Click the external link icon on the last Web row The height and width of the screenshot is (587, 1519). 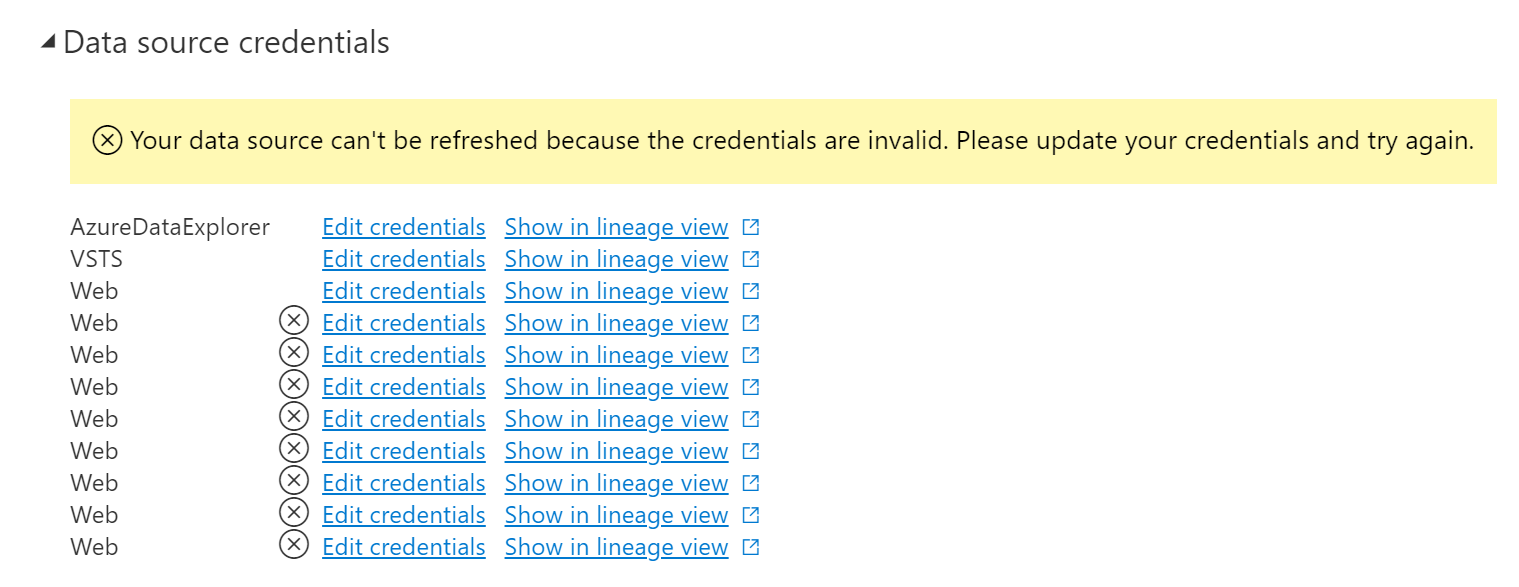pos(749,547)
